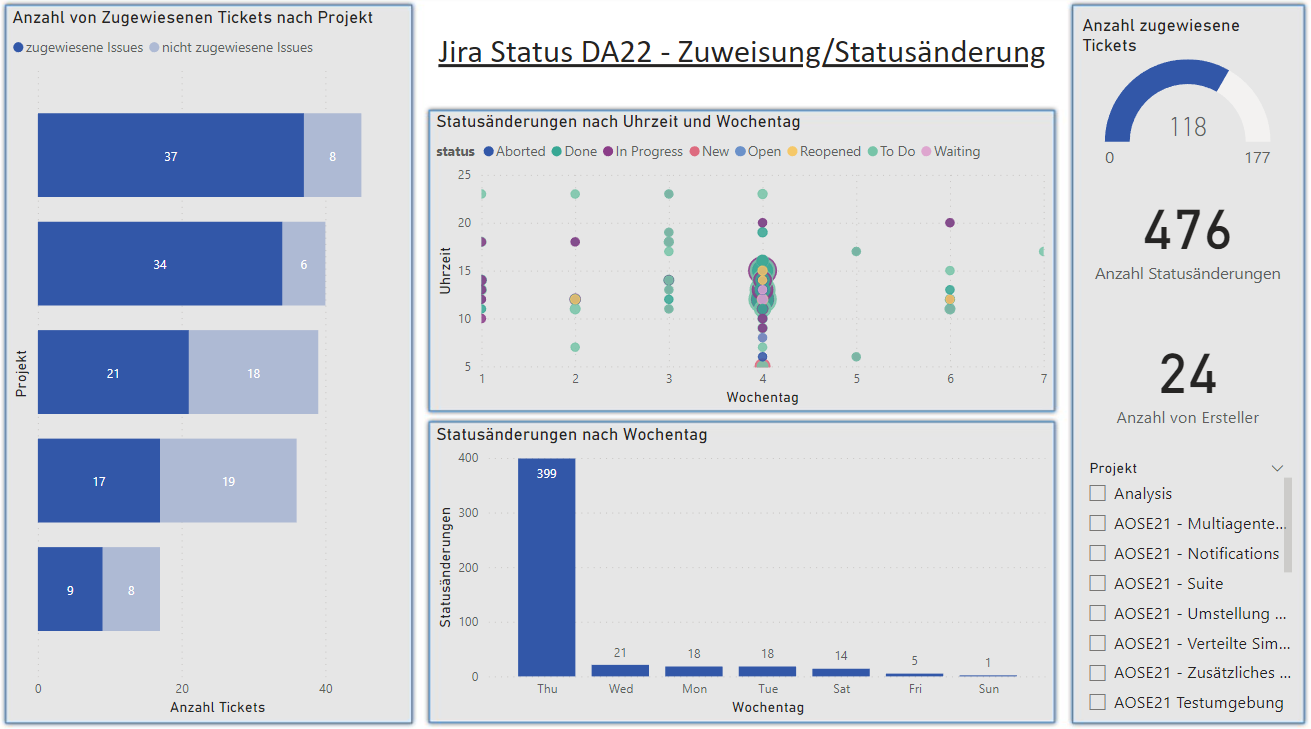Click the To Do legend marker

tap(873, 152)
